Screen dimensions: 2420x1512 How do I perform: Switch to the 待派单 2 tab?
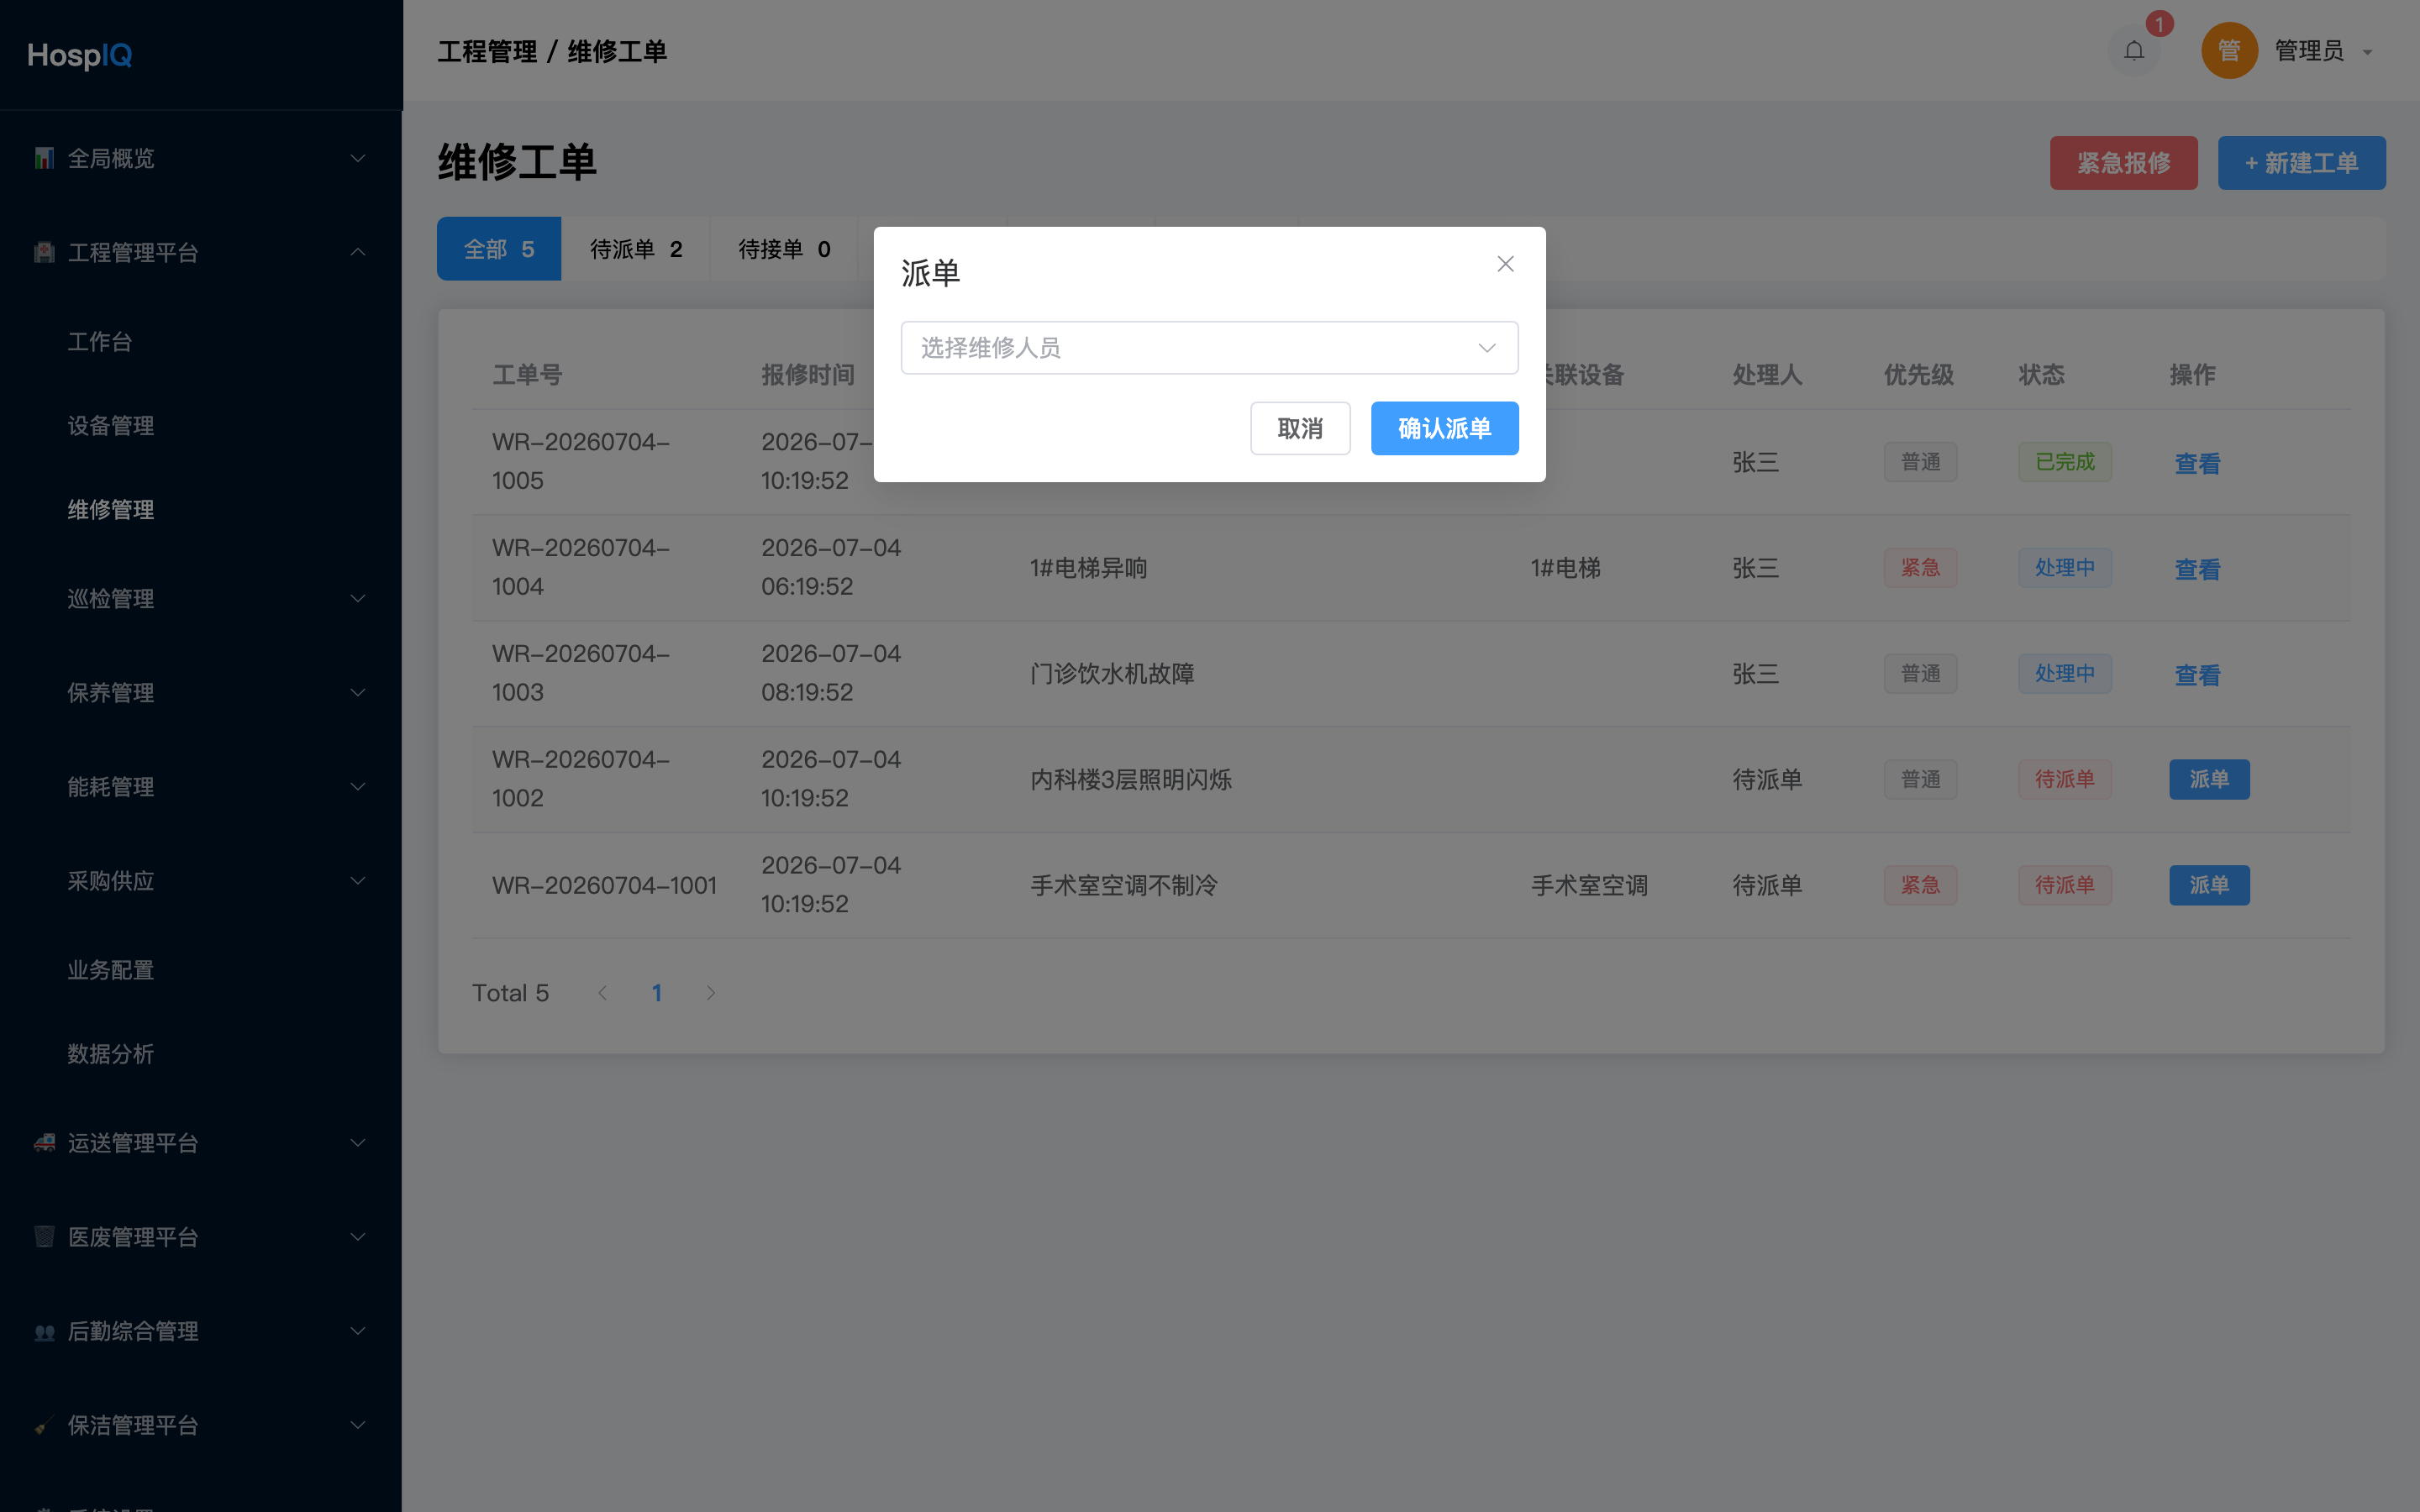click(x=636, y=249)
